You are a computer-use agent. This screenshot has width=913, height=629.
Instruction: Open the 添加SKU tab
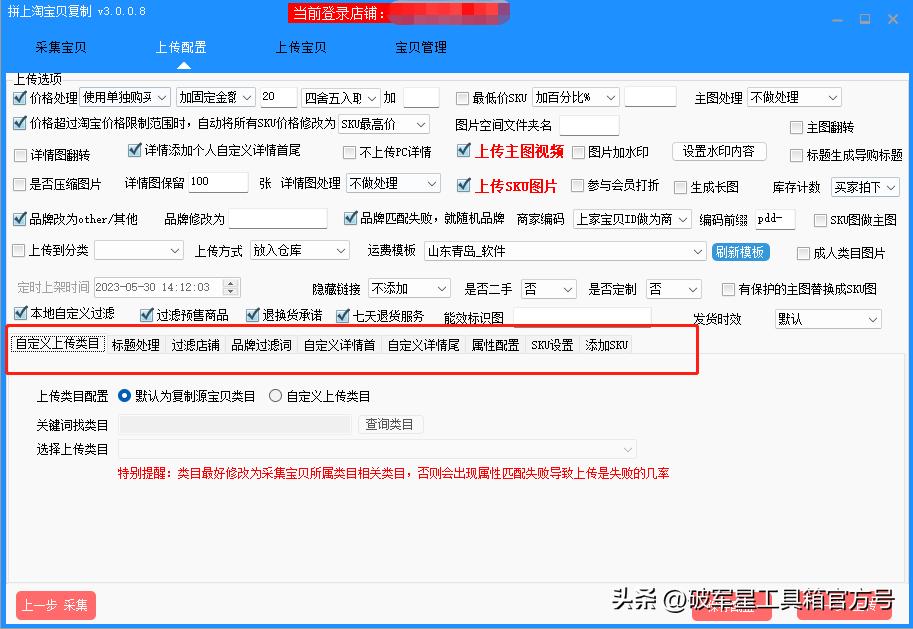click(605, 343)
